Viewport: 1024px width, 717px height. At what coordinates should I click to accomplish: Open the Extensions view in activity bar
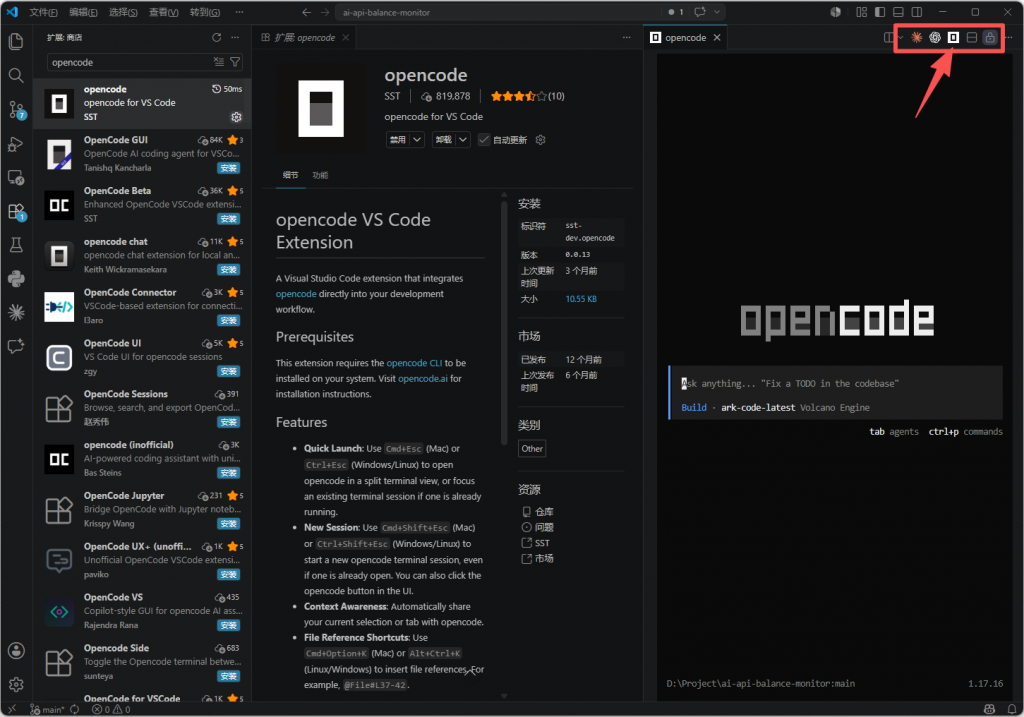click(16, 212)
